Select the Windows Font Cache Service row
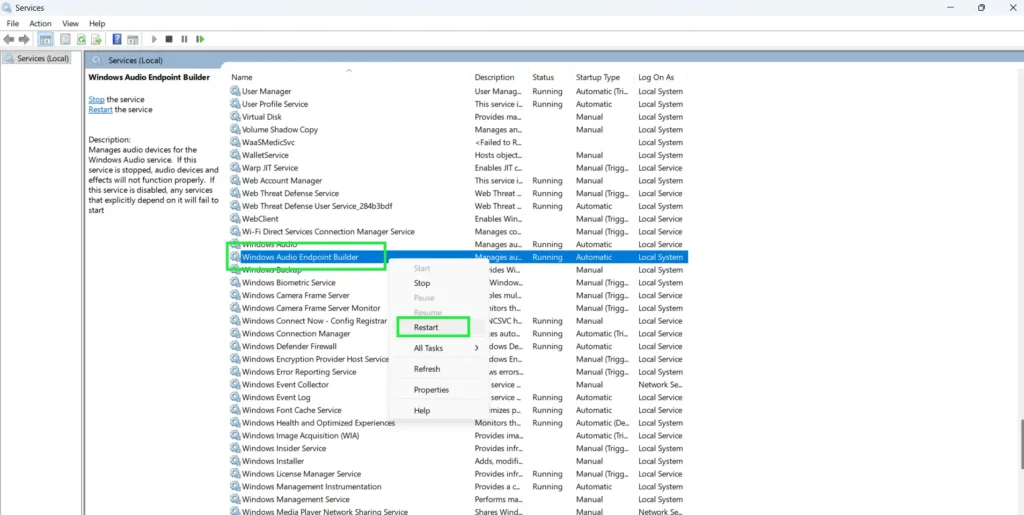1024x515 pixels. coord(458,410)
